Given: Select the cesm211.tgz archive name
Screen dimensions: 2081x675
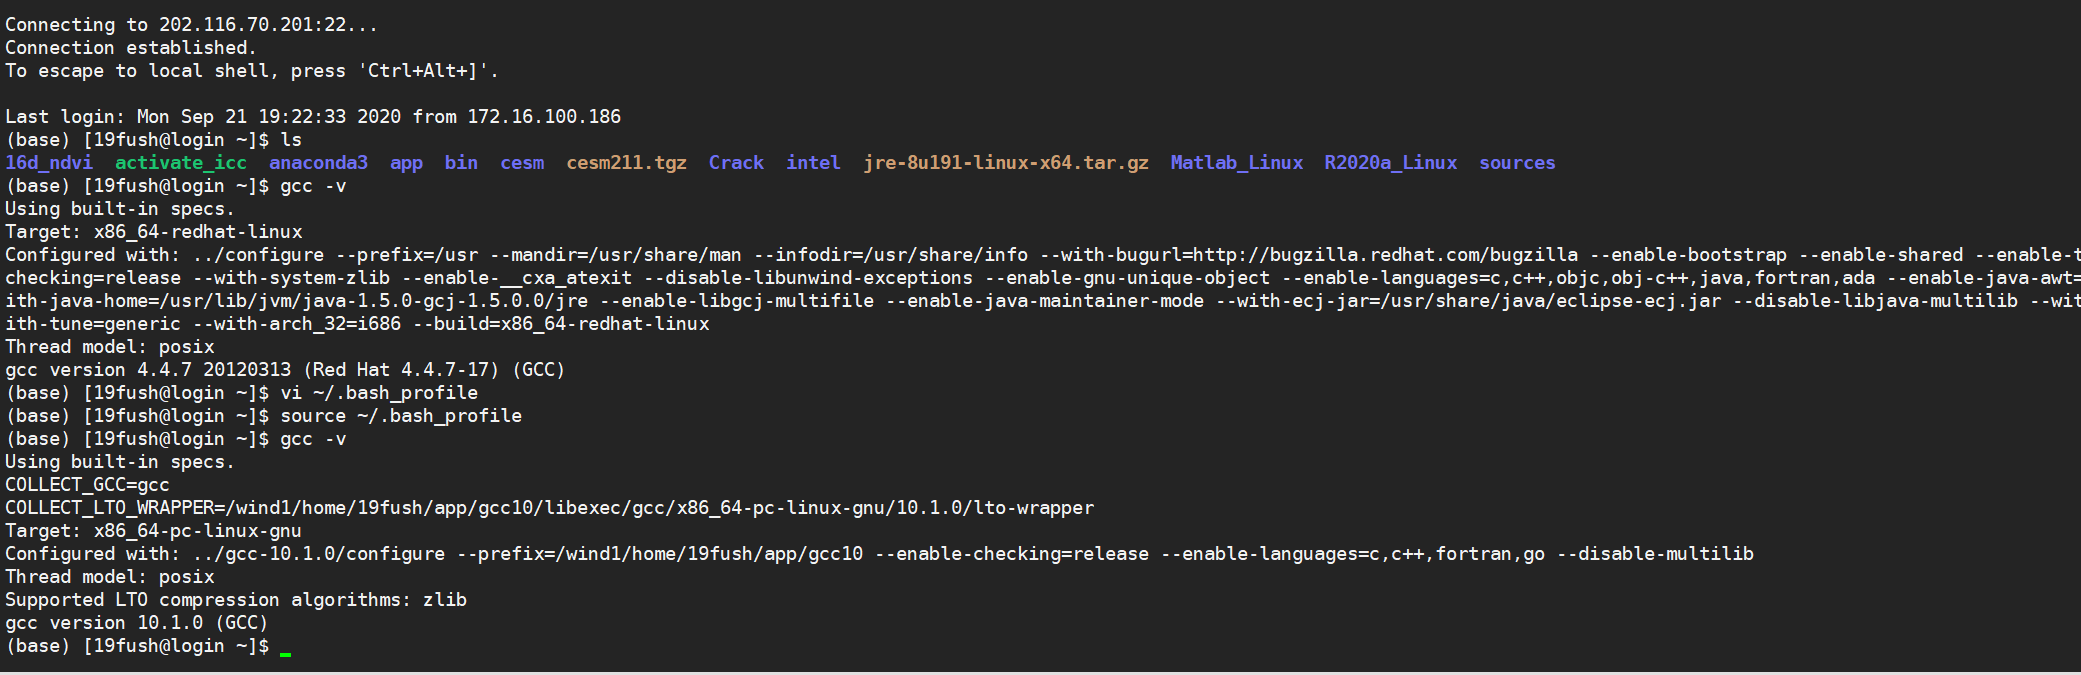Looking at the screenshot, I should click(x=626, y=163).
